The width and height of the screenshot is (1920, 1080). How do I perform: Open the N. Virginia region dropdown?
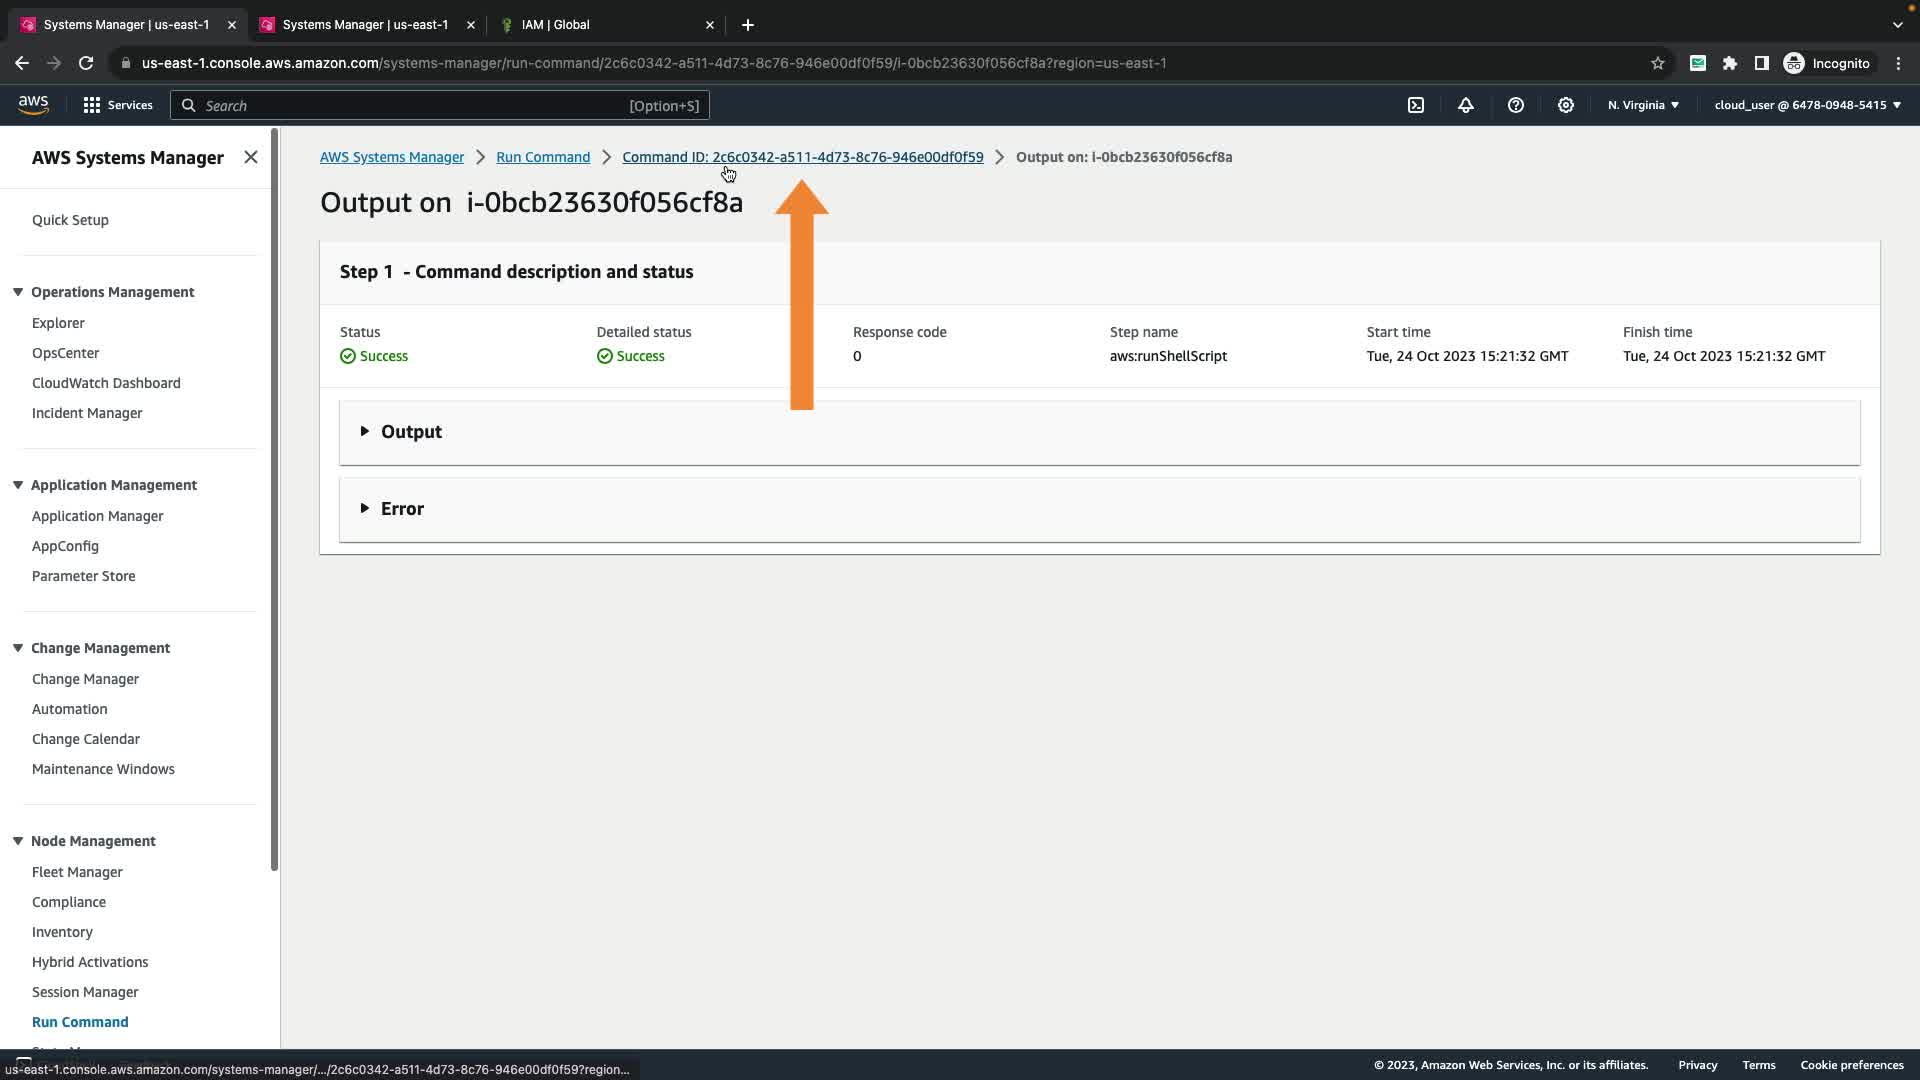click(x=1643, y=105)
